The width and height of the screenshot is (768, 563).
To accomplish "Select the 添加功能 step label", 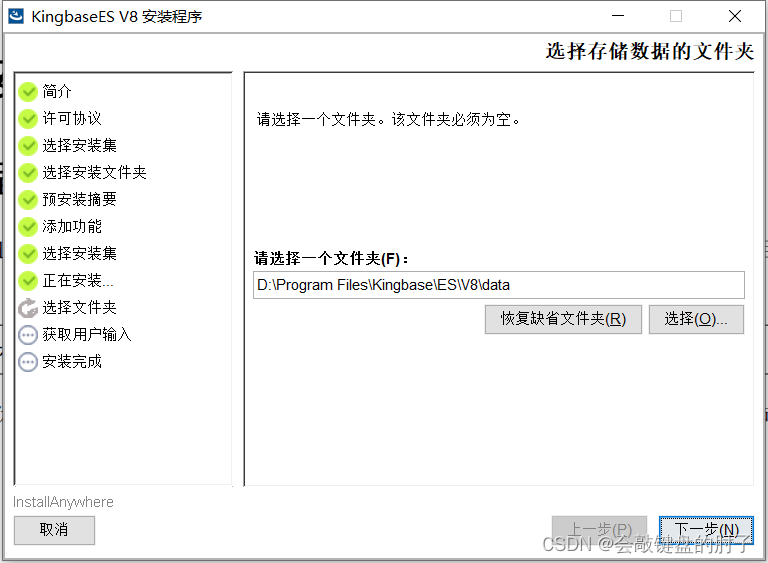I will 72,226.
